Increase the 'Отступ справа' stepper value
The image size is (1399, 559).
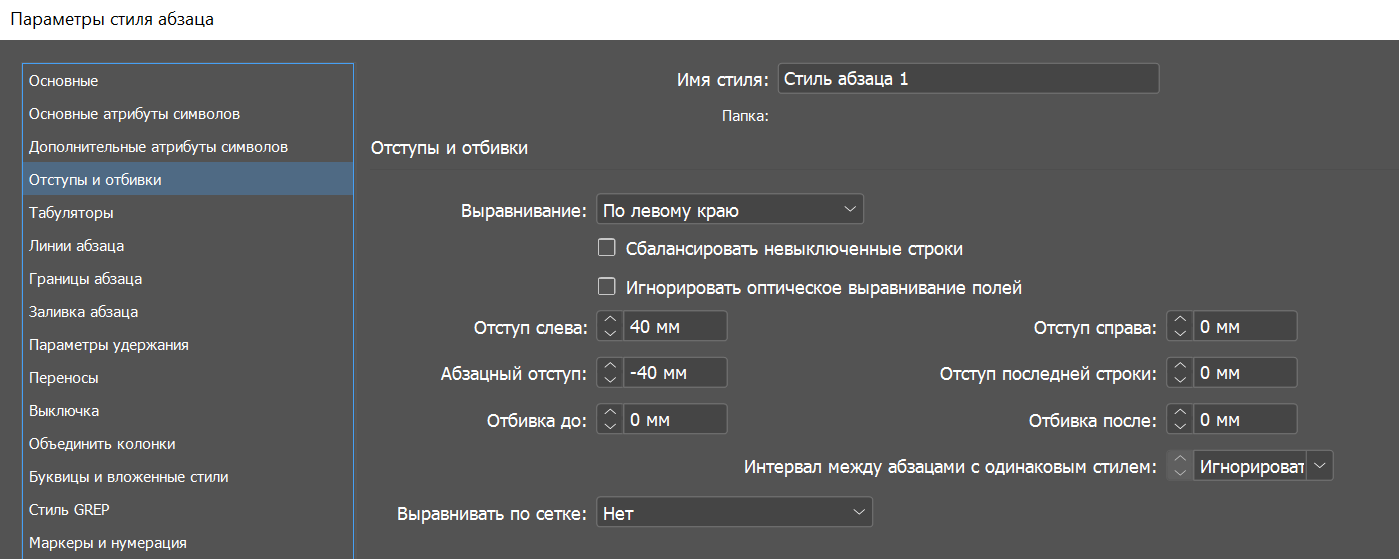1180,320
